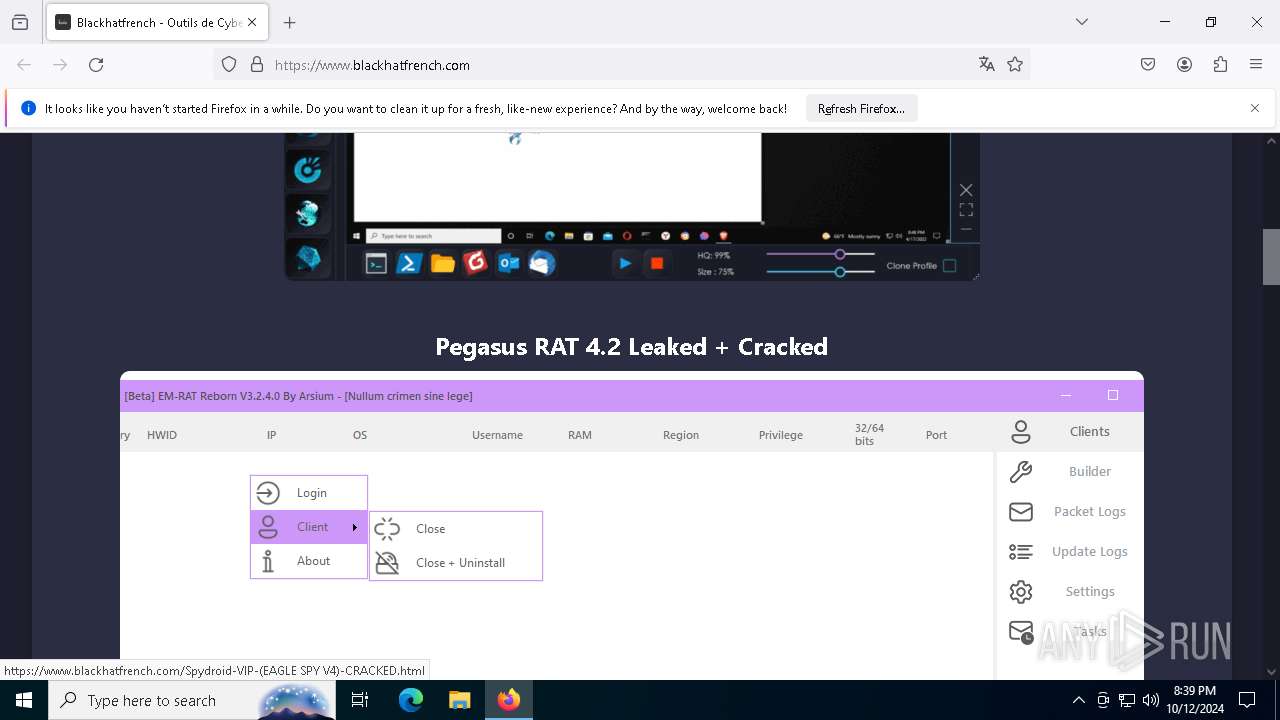Click the fullscreen icon in remote desktop image

[966, 210]
